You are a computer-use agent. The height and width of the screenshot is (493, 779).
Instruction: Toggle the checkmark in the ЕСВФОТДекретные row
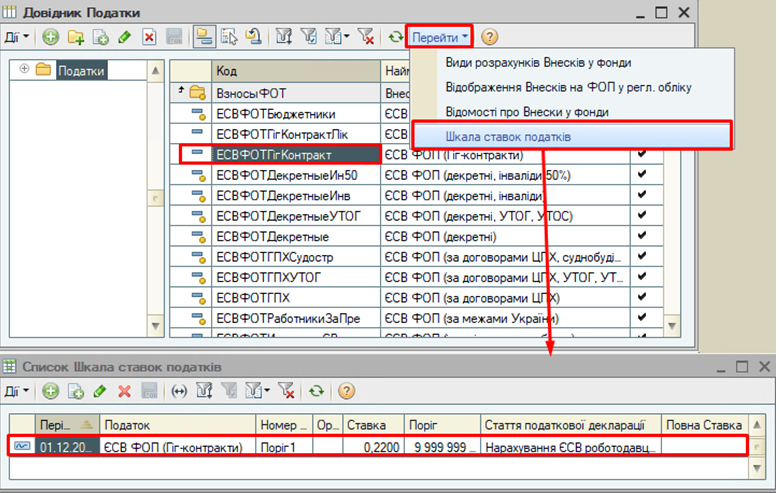coord(642,236)
